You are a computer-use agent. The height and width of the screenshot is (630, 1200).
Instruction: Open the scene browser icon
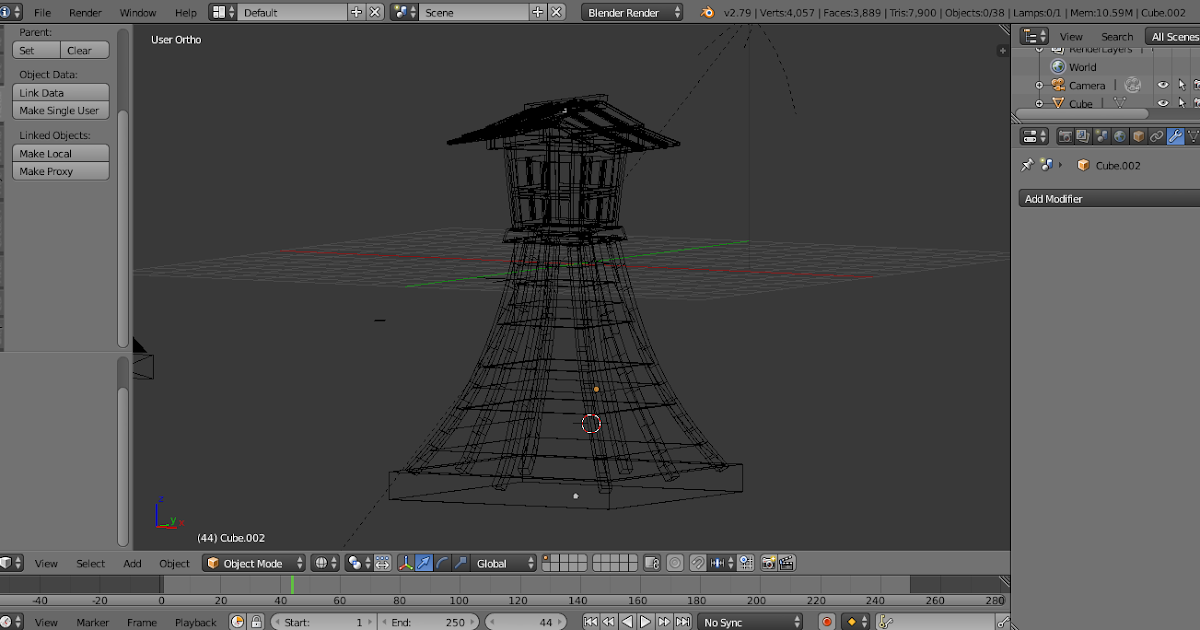tap(405, 13)
